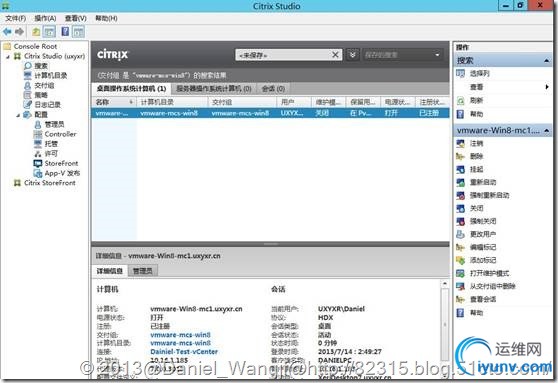Viewport: 558px width, 383px height.
Task: Open the 查看 submenu in actions pane
Action: (547, 87)
